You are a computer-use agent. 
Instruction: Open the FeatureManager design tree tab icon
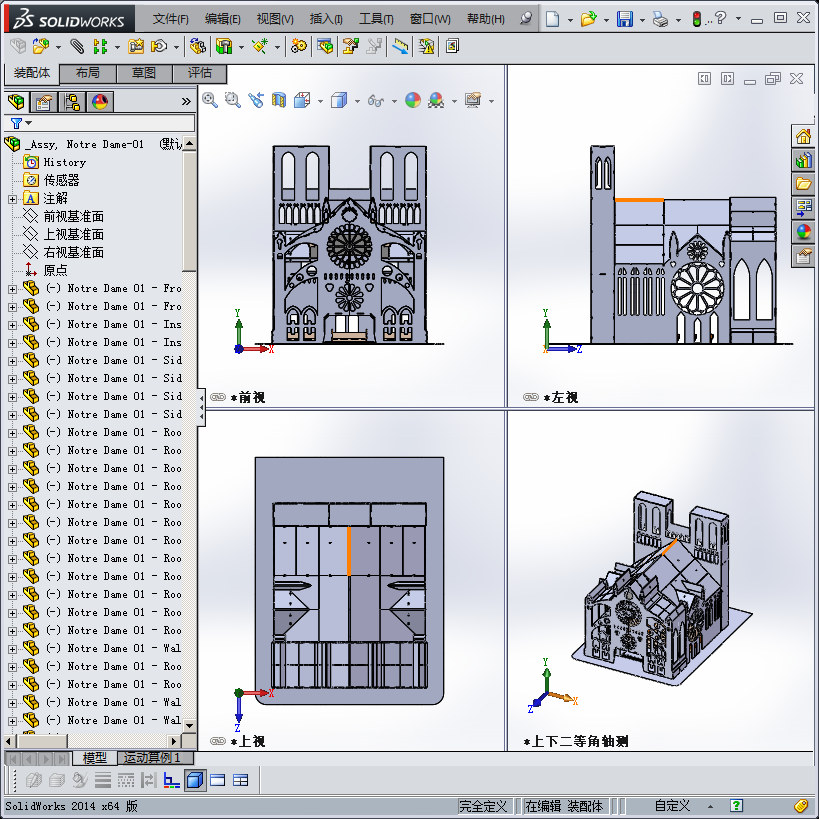pos(16,101)
